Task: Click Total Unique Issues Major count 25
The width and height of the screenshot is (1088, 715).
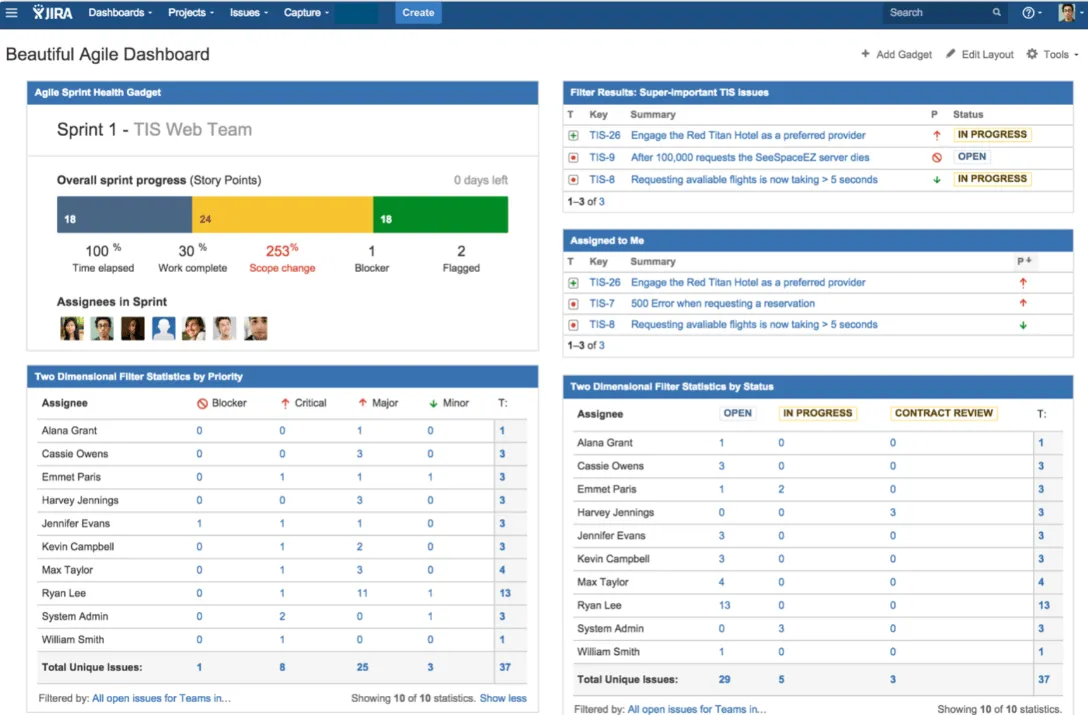Action: 362,667
